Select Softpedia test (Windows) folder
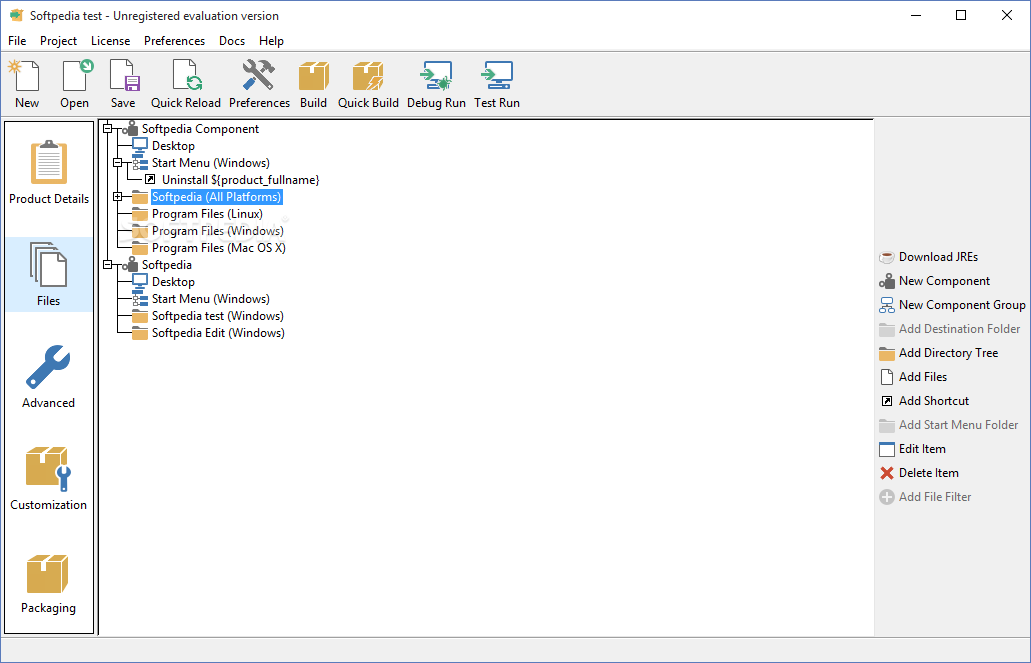The image size is (1031, 663). tap(218, 316)
